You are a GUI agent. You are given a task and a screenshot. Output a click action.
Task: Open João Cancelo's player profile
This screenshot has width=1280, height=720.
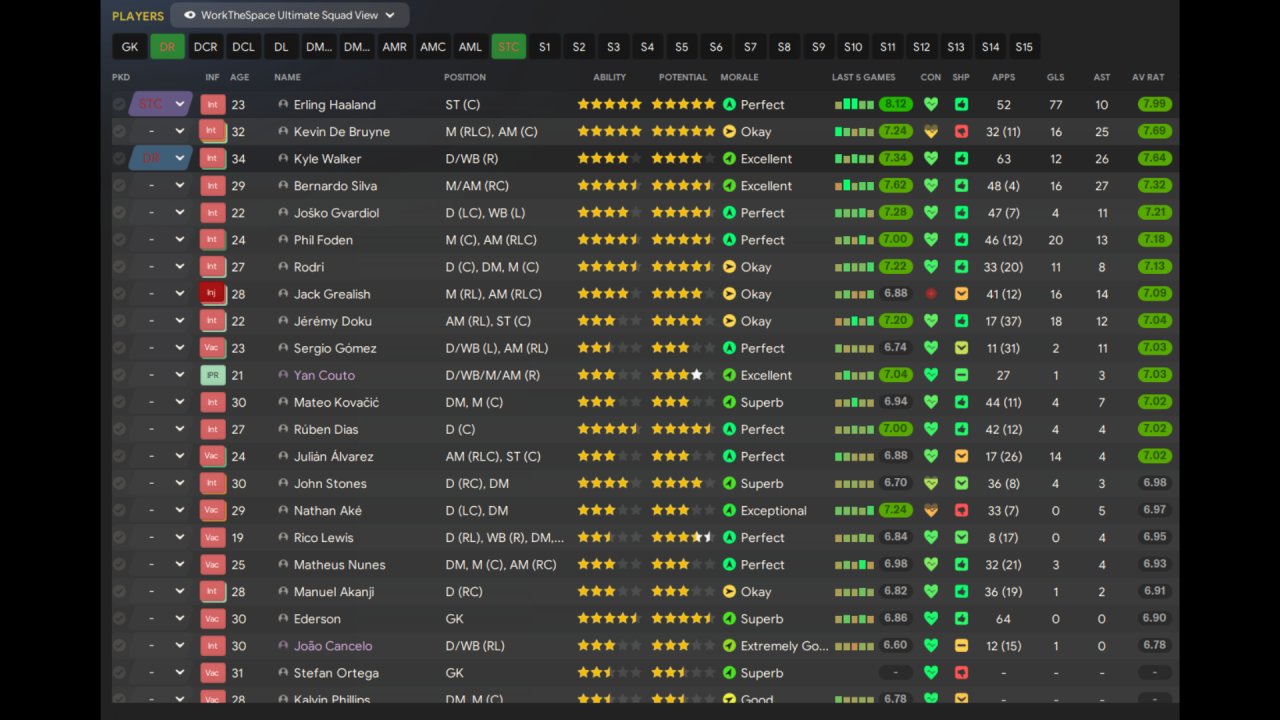point(333,646)
